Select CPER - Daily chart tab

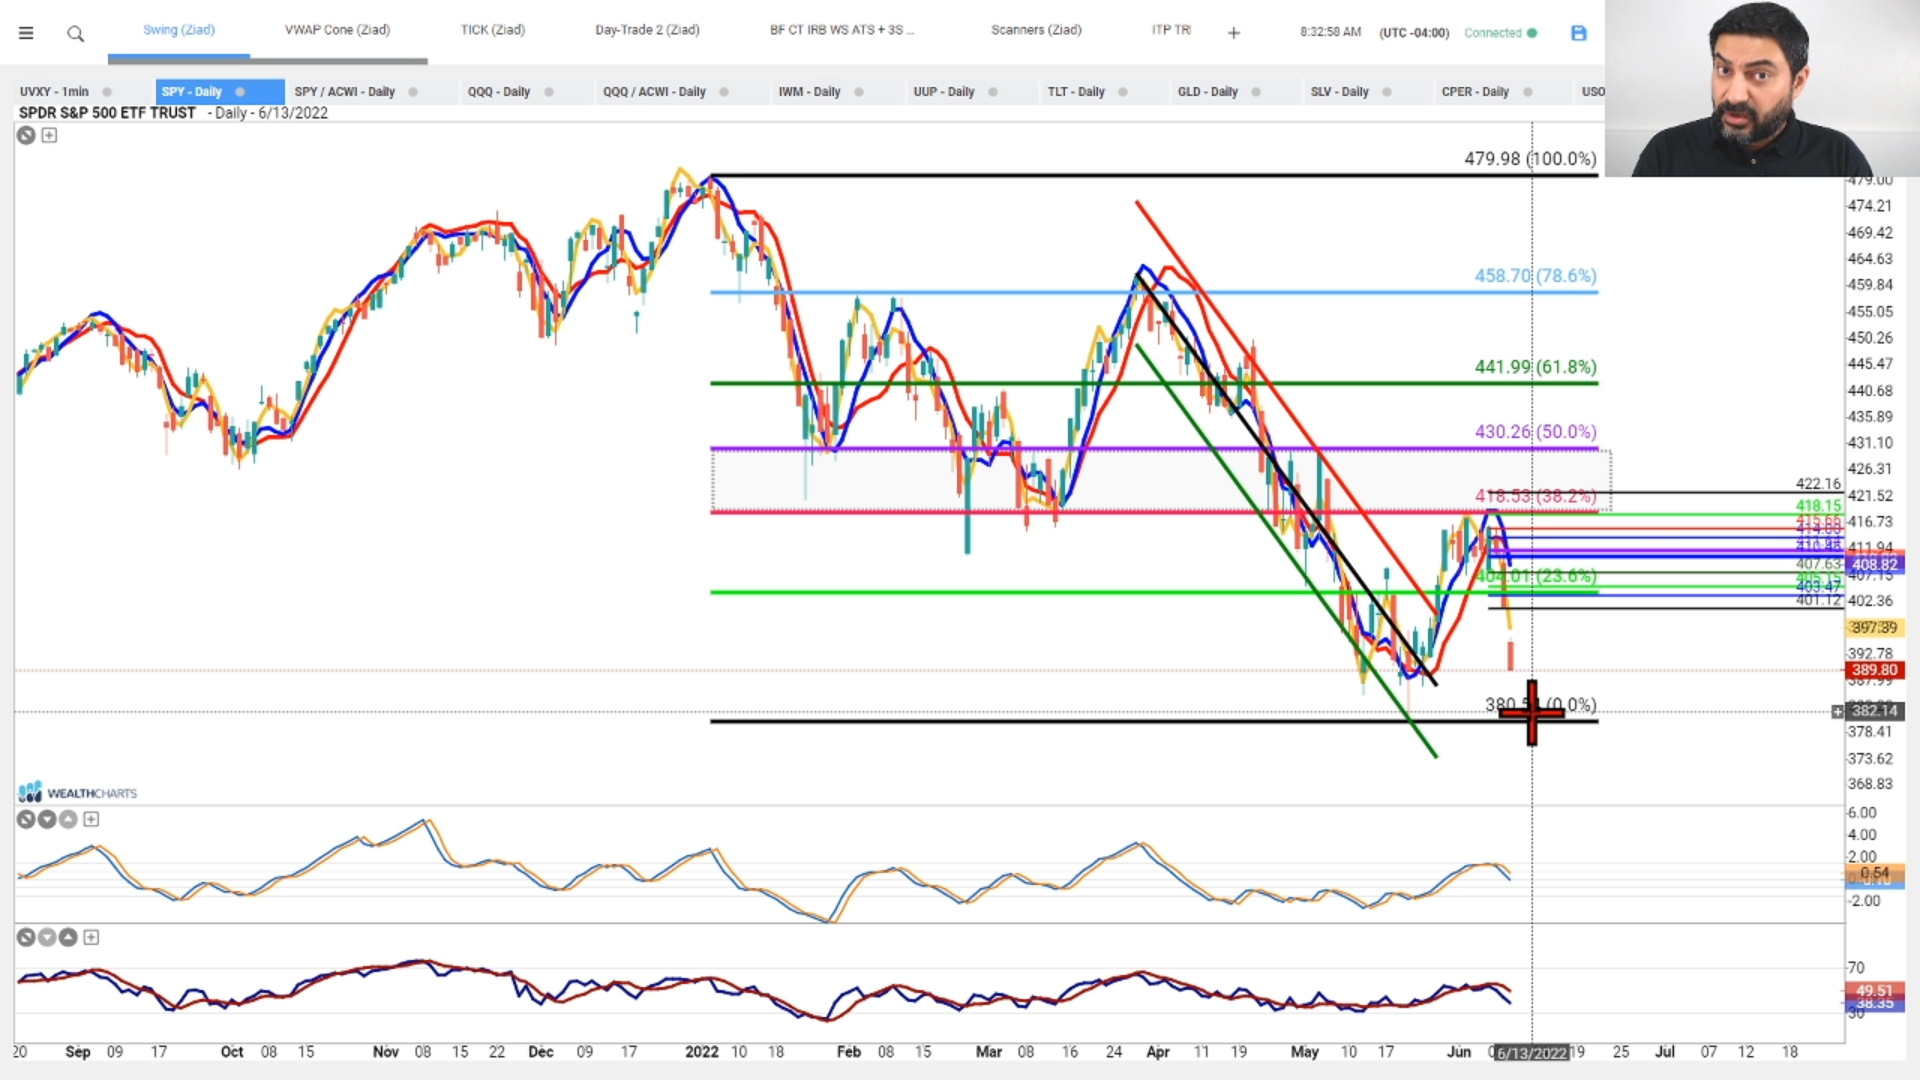[1475, 92]
